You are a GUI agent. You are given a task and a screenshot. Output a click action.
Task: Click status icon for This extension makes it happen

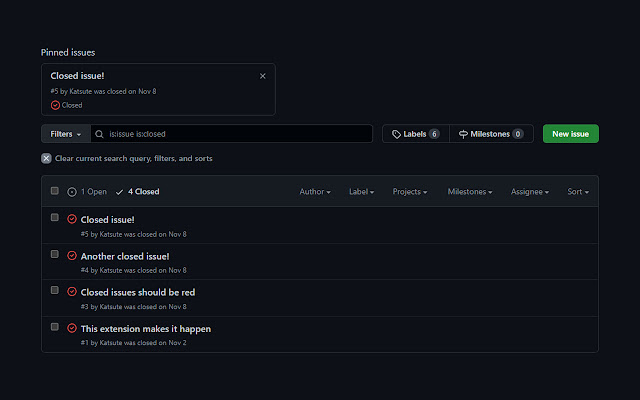(72, 328)
